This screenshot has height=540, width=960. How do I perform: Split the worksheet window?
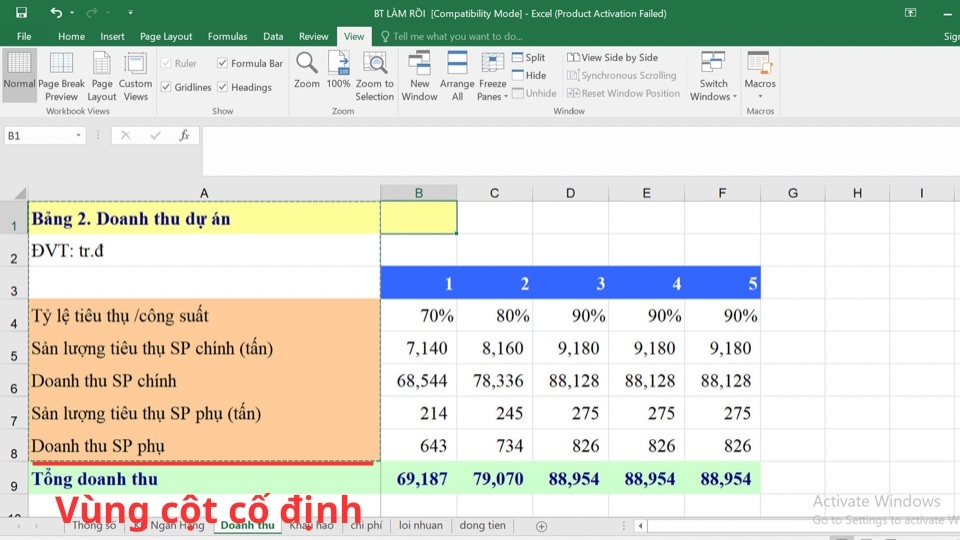pos(529,57)
